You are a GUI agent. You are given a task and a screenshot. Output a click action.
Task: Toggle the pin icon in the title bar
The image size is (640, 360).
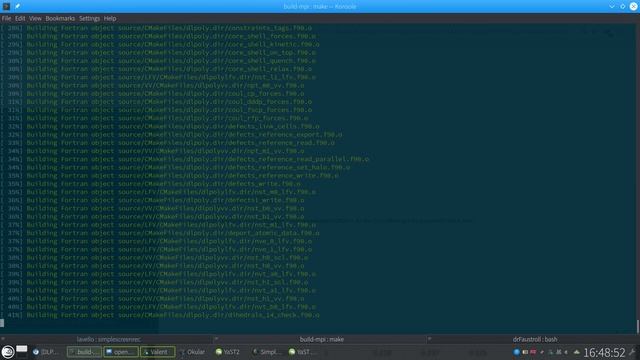click(x=18, y=6)
